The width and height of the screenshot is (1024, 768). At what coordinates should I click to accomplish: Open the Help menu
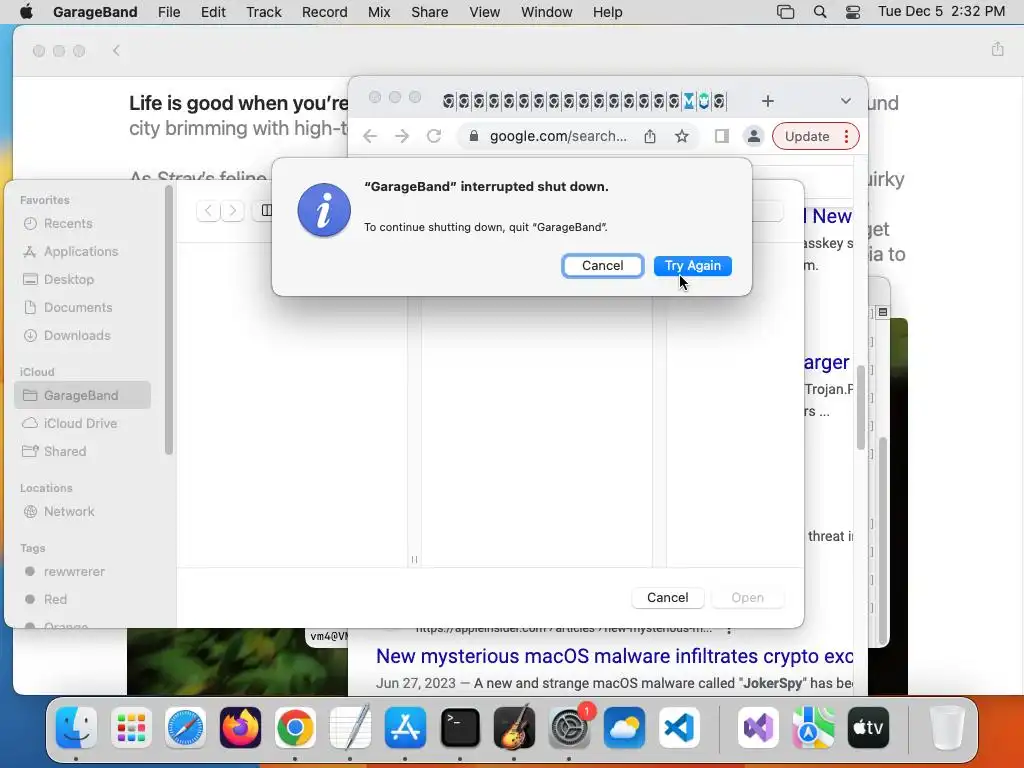pyautogui.click(x=607, y=12)
